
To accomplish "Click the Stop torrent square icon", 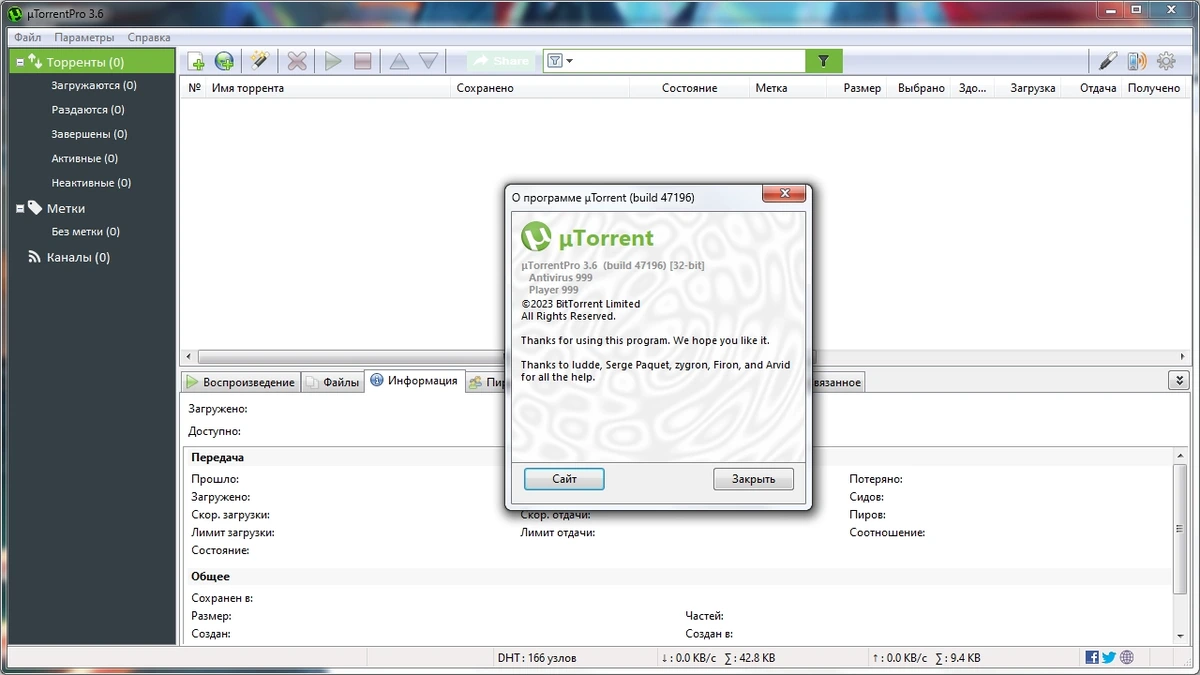I will 363,61.
